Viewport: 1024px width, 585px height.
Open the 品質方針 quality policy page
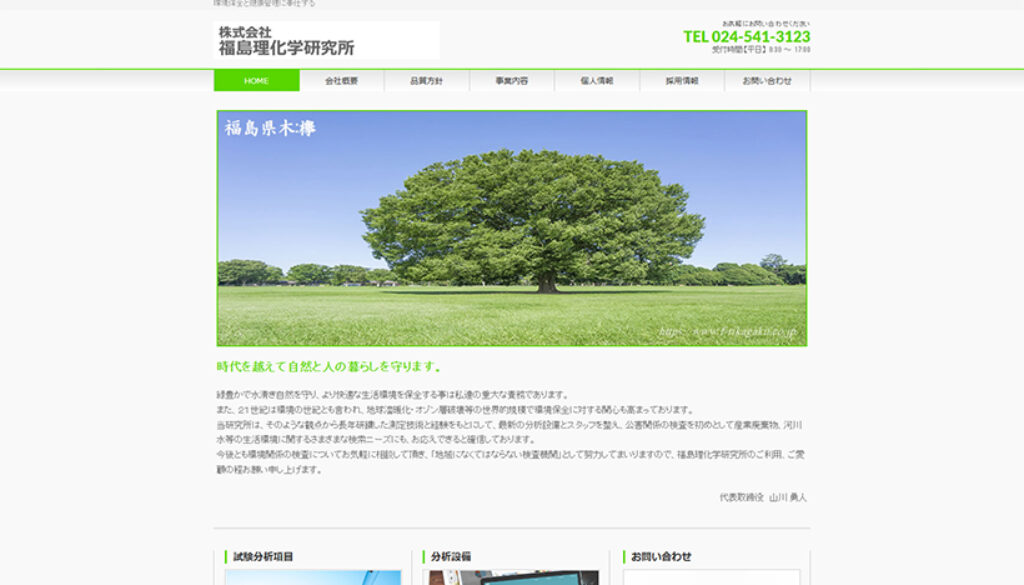[x=429, y=80]
